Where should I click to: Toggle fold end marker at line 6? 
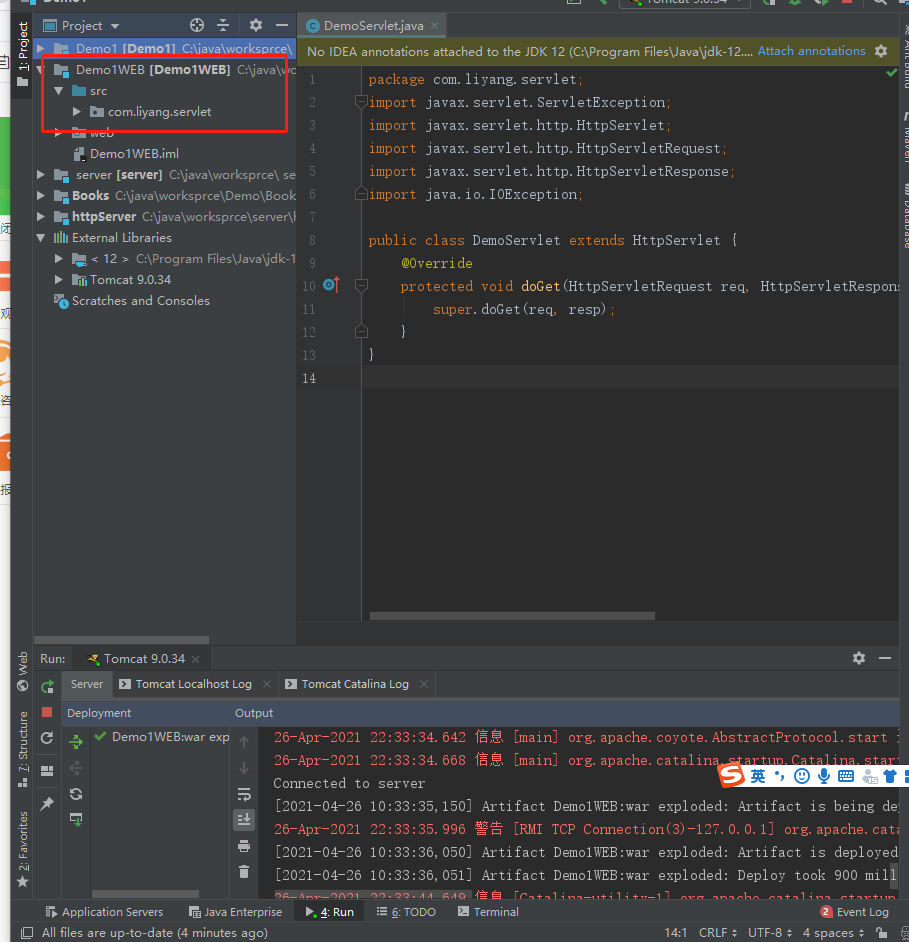pos(361,193)
